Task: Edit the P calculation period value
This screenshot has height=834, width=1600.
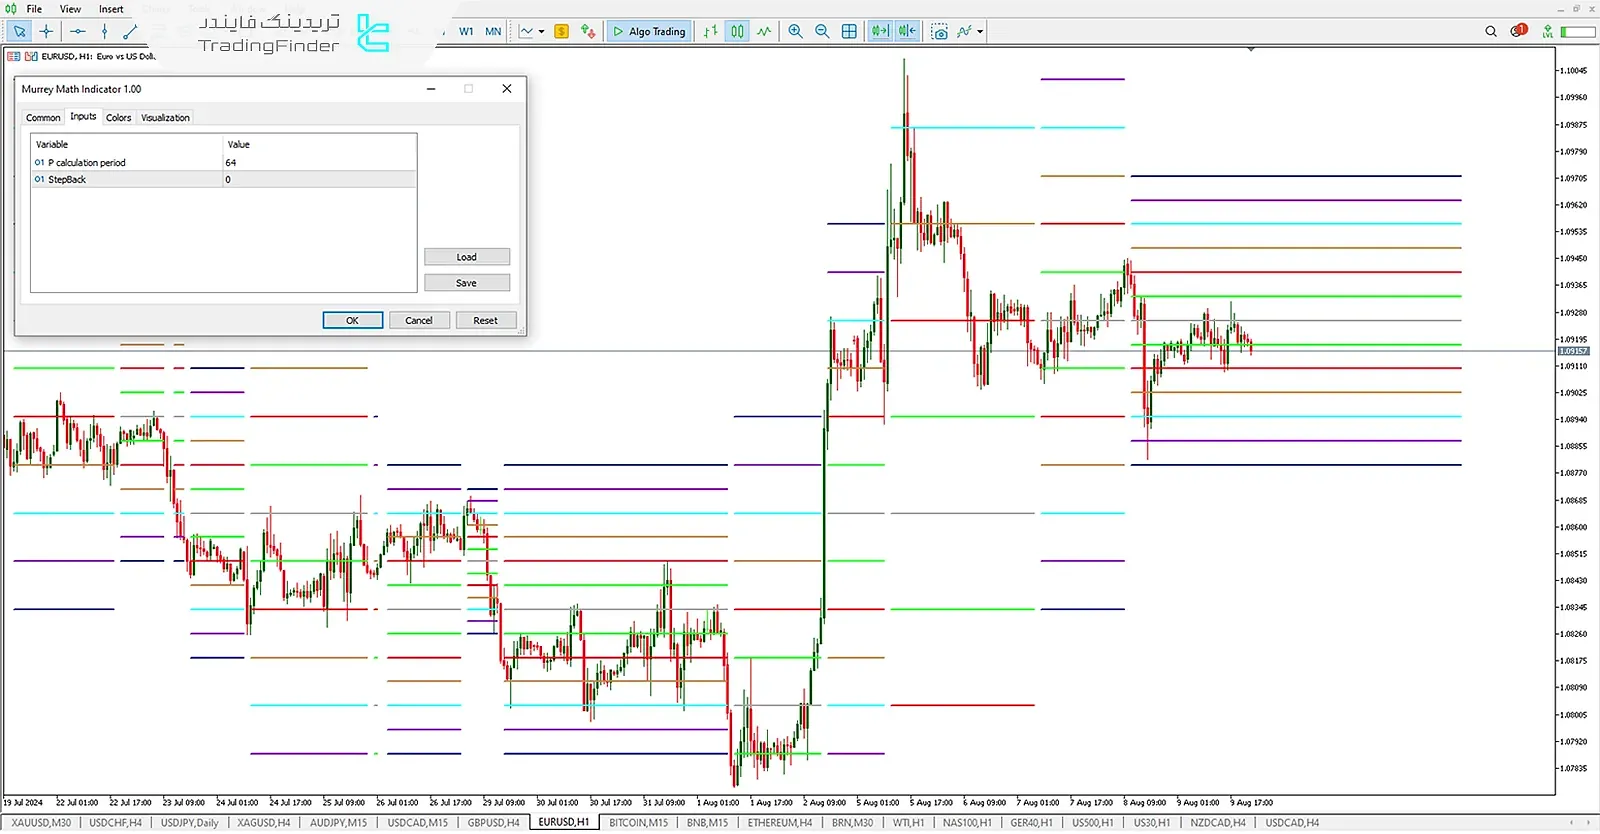Action: point(318,163)
